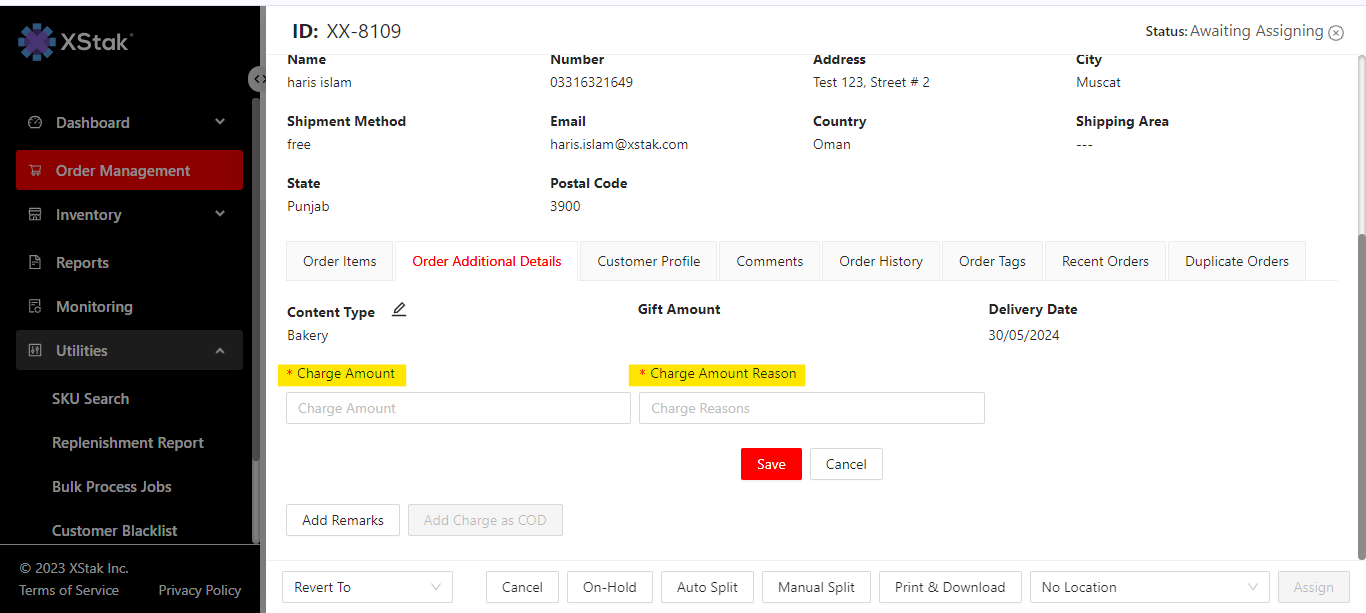The width and height of the screenshot is (1366, 613).
Task: Click the Dashboard gauge icon
Action: point(35,123)
